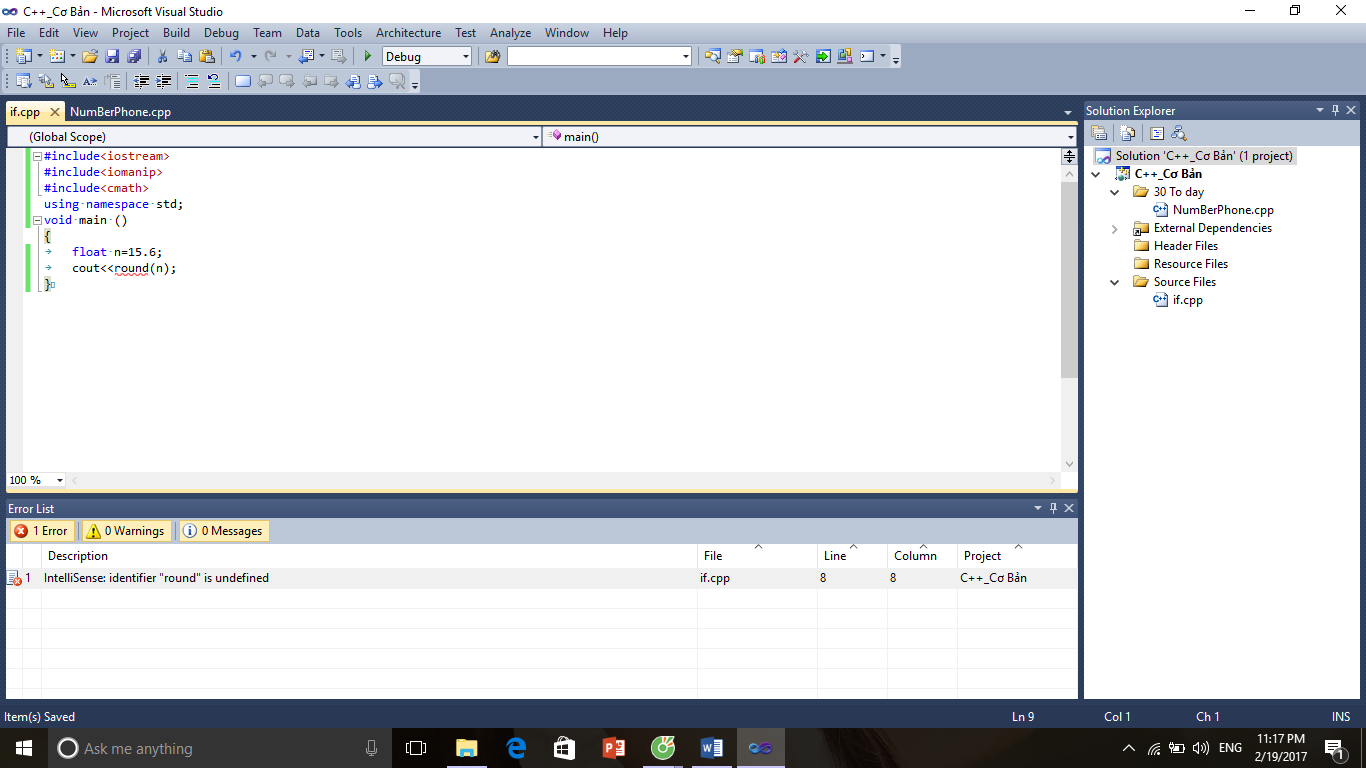This screenshot has height=768, width=1366.
Task: Open if.cpp in Solution Explorer
Action: coord(1187,300)
